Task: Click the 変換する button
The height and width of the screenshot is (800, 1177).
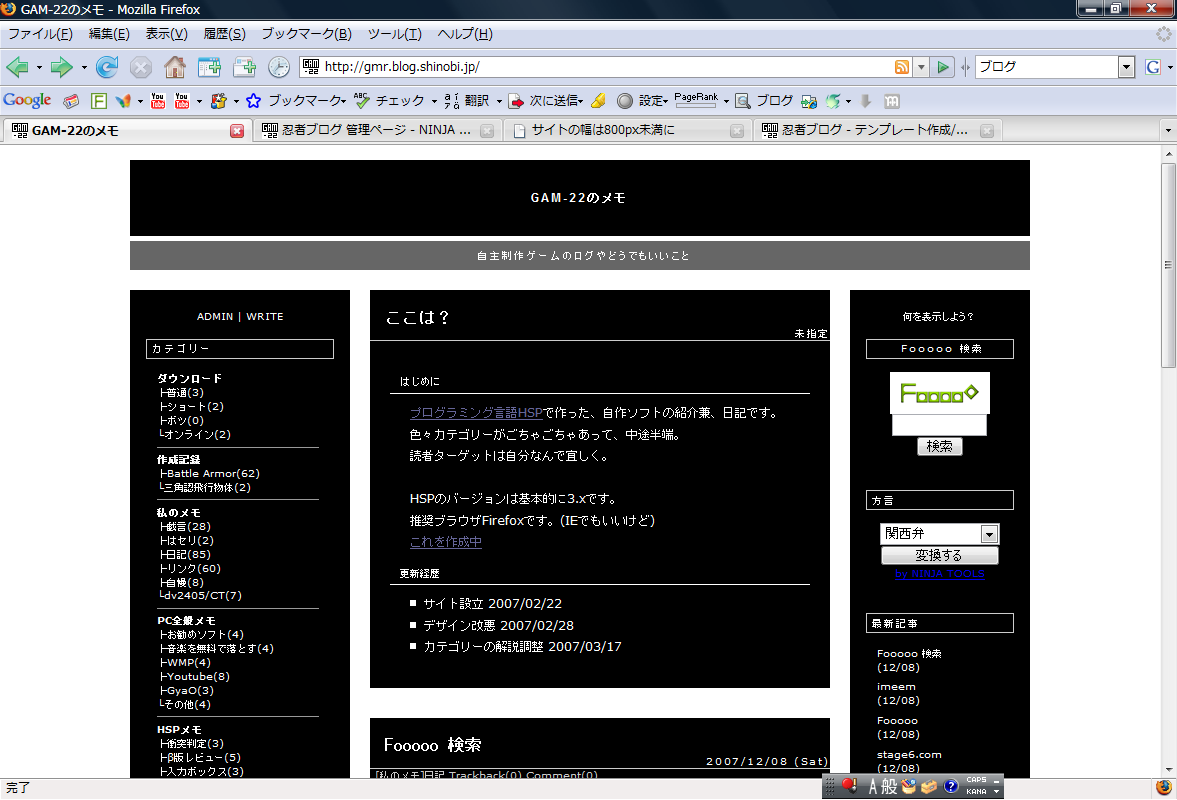Action: click(939, 555)
